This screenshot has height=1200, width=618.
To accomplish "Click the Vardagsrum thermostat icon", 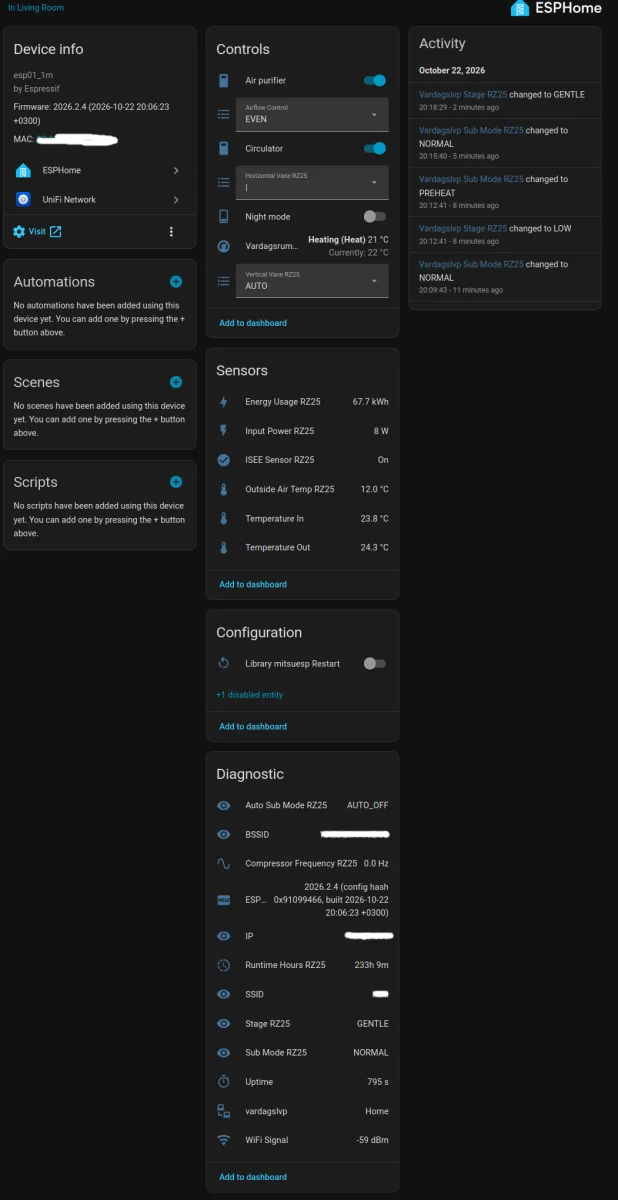I will (x=224, y=246).
